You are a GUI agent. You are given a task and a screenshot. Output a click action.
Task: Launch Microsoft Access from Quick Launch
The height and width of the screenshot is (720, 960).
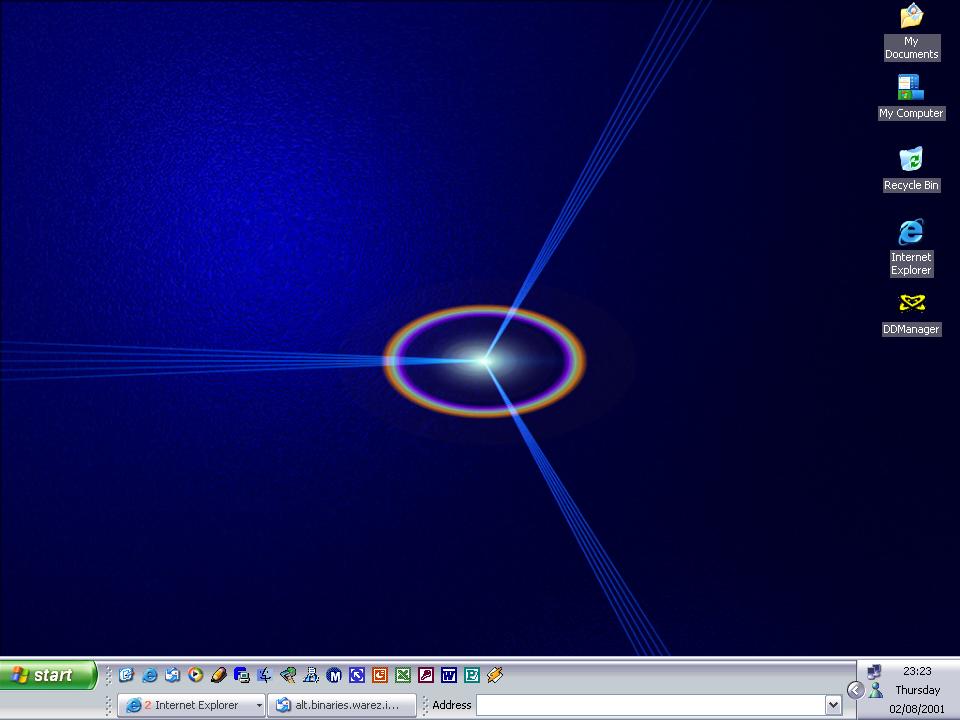coord(426,676)
